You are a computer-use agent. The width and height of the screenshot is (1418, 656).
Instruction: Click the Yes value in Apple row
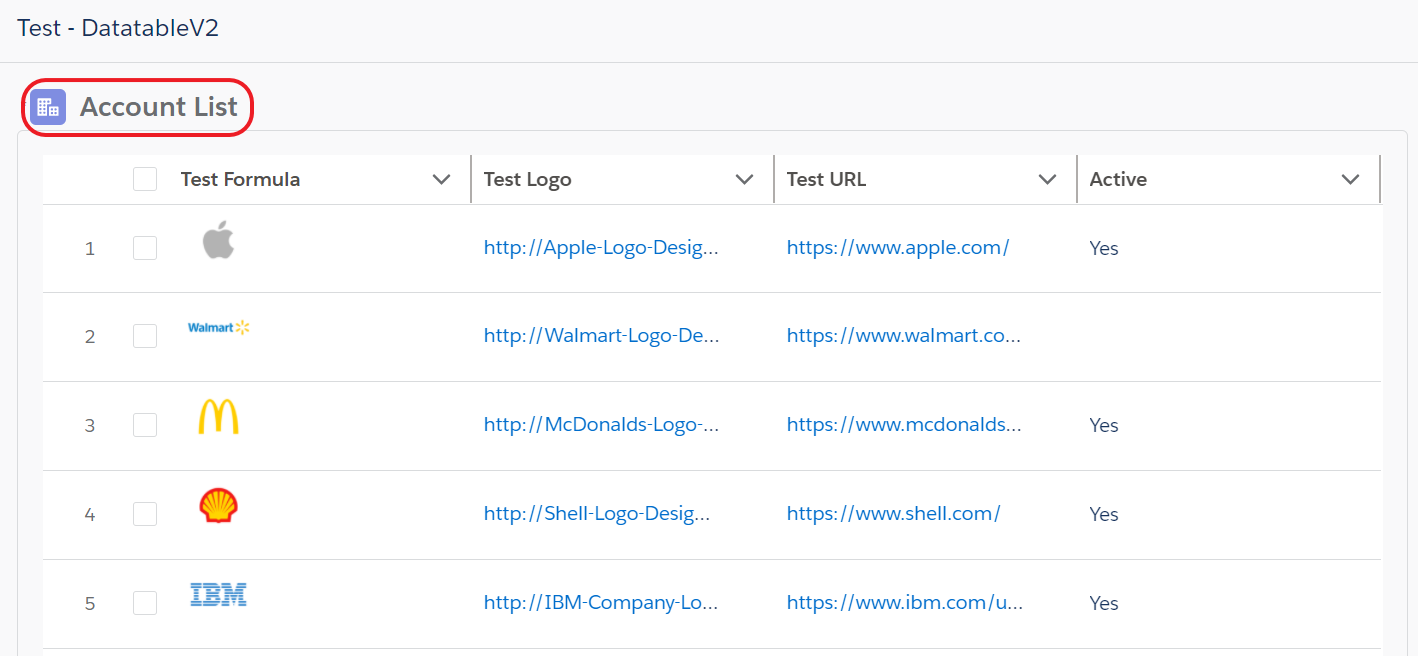(x=1104, y=248)
